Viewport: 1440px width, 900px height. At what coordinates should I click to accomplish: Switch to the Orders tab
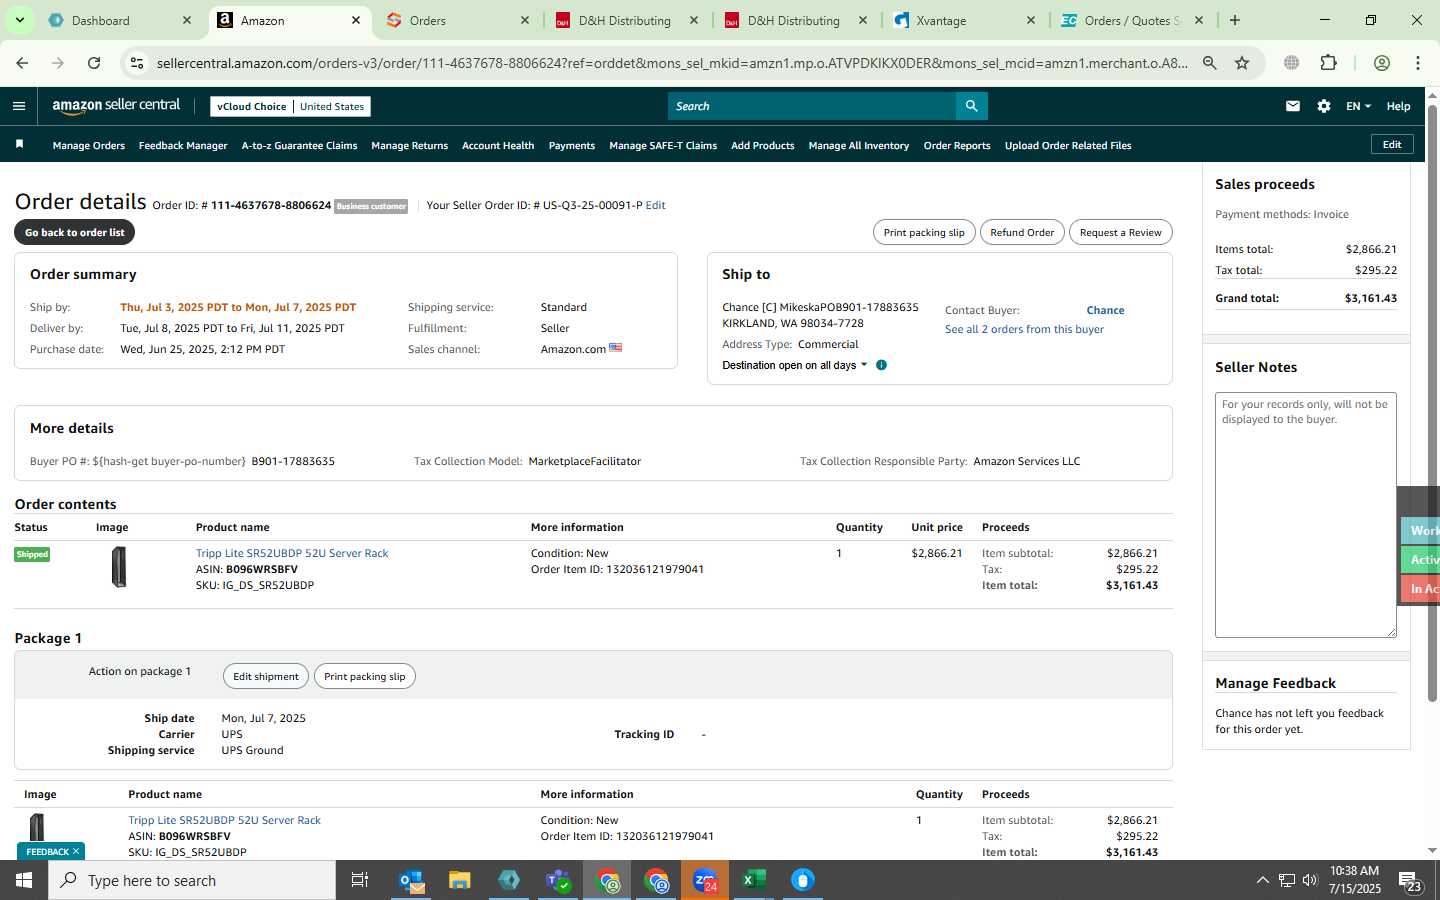pos(458,20)
